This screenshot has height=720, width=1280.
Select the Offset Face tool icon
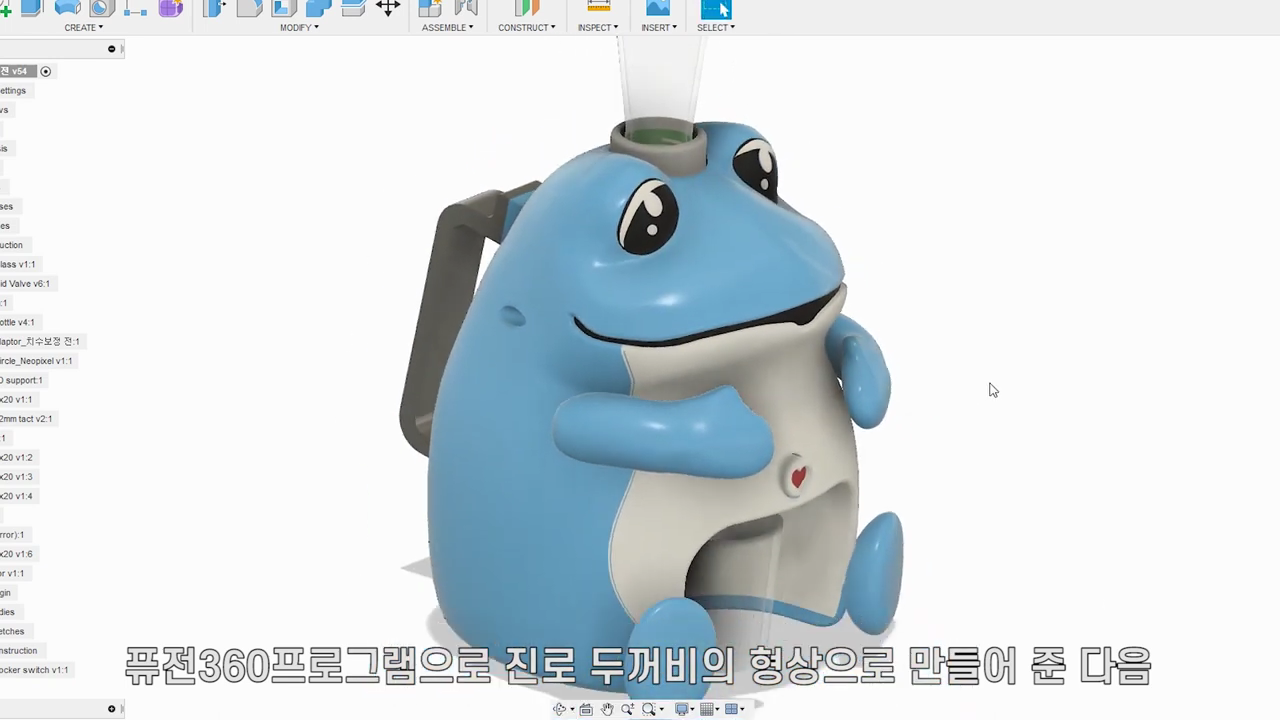(353, 8)
